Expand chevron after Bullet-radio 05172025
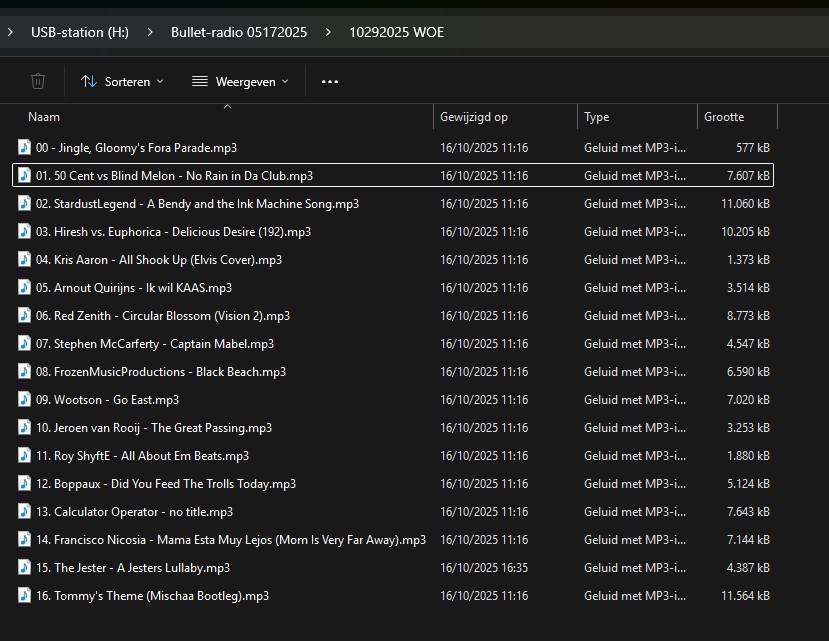This screenshot has height=641, width=829. pyautogui.click(x=328, y=32)
